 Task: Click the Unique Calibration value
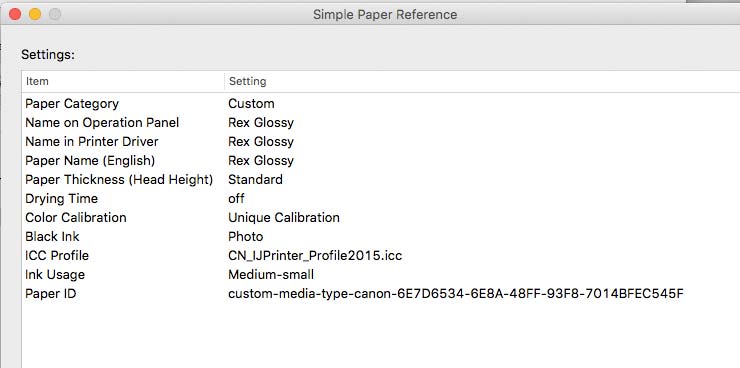coord(284,217)
